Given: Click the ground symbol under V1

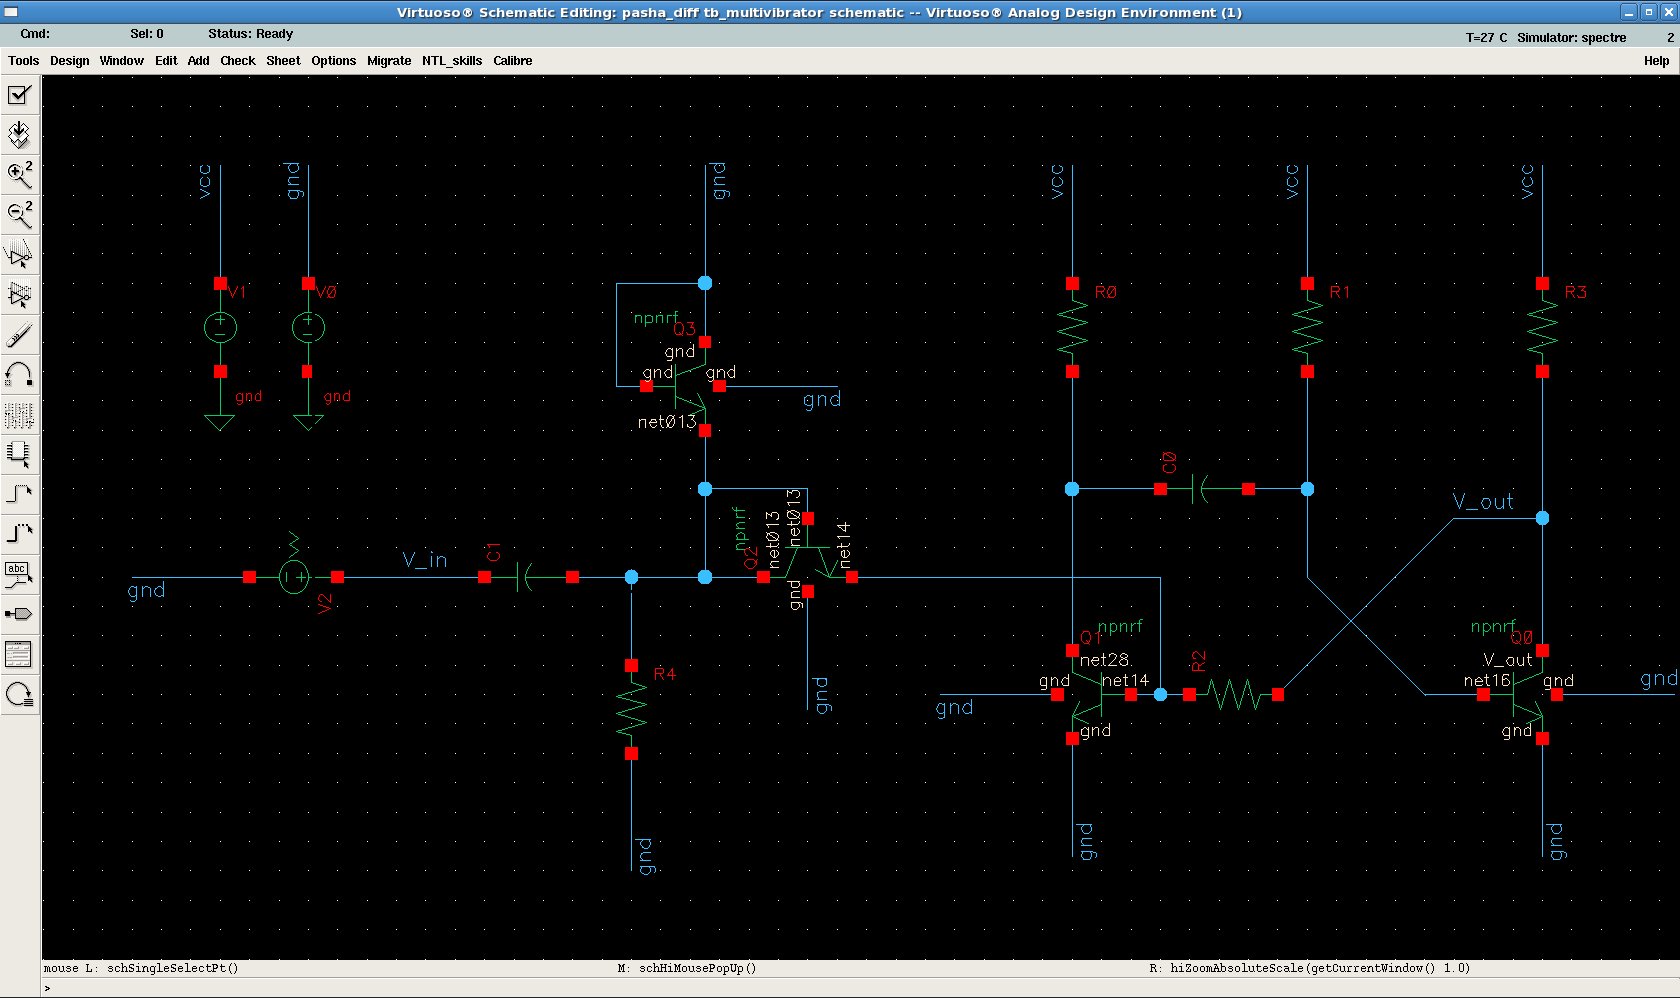Looking at the screenshot, I should 220,421.
